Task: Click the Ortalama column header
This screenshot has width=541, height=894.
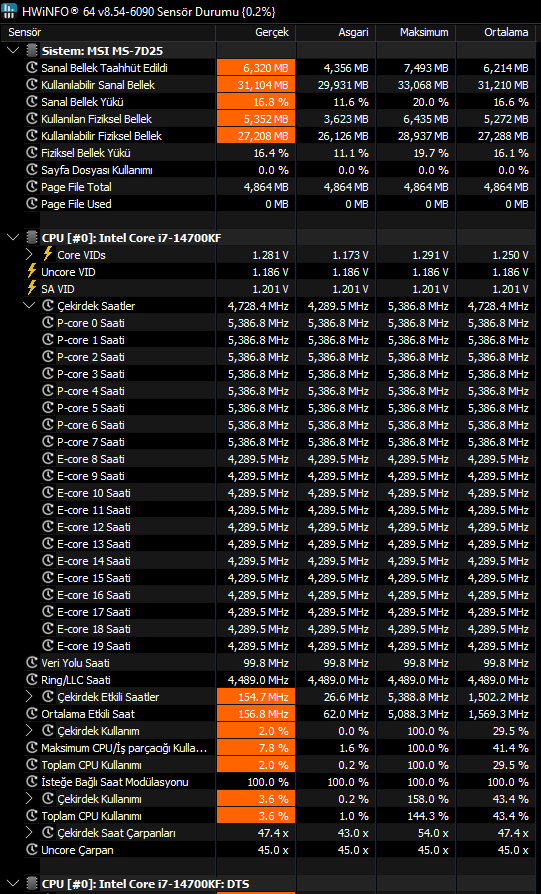Action: [498, 32]
